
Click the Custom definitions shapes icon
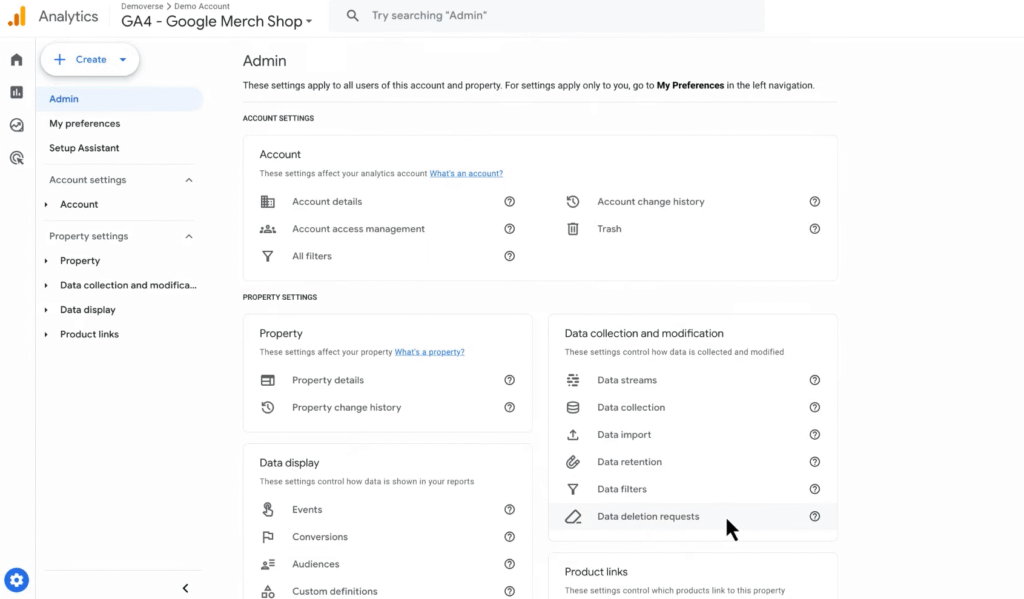(x=268, y=592)
